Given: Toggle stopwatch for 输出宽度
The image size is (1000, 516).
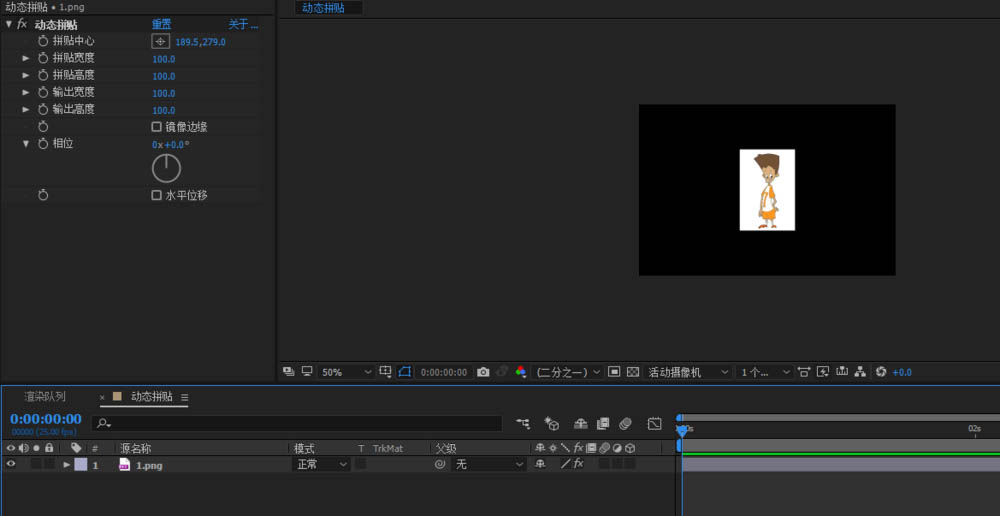Looking at the screenshot, I should (x=43, y=92).
